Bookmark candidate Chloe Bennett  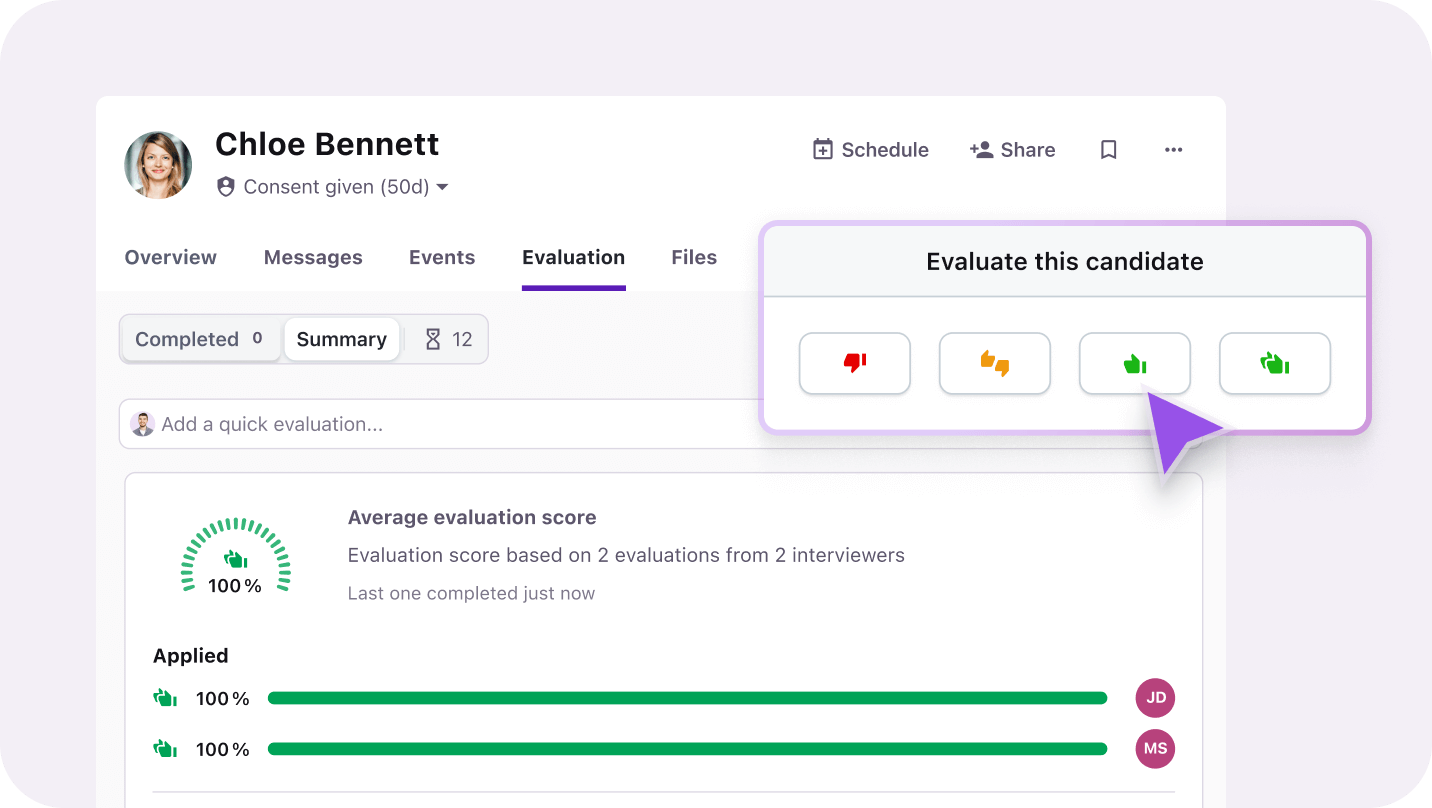pos(1108,150)
